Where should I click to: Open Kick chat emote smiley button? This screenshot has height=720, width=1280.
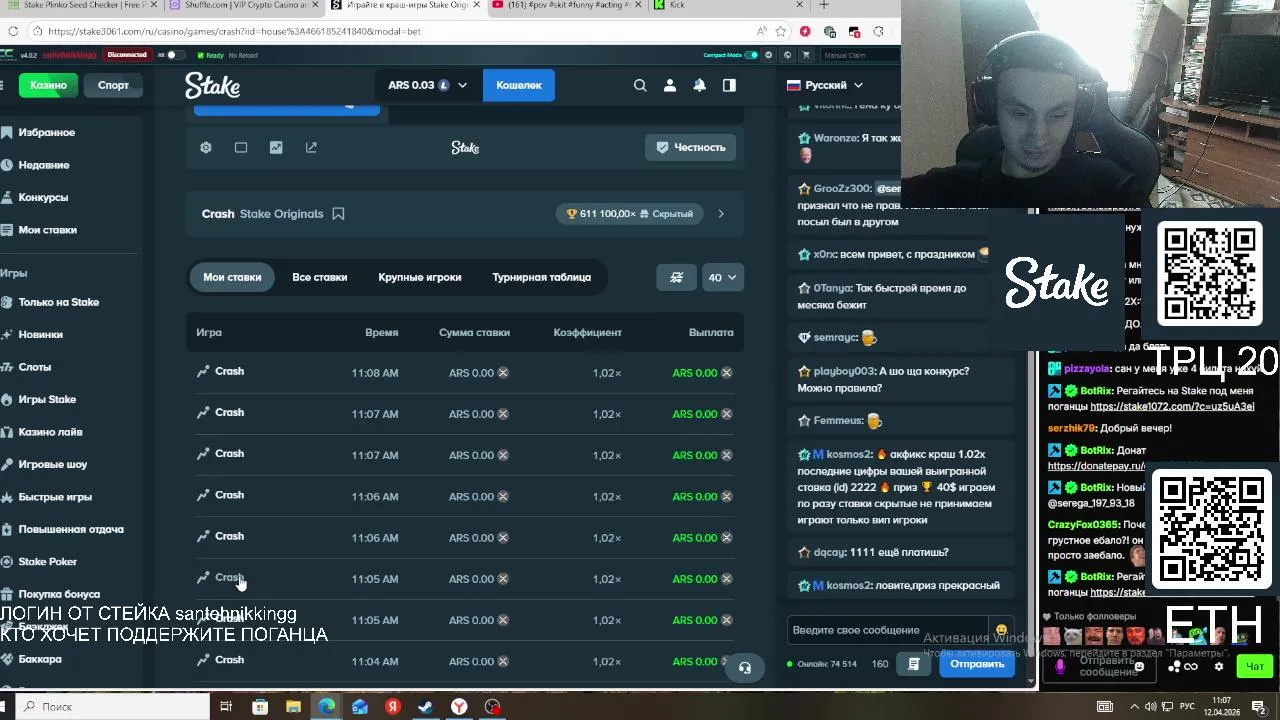(x=1139, y=666)
